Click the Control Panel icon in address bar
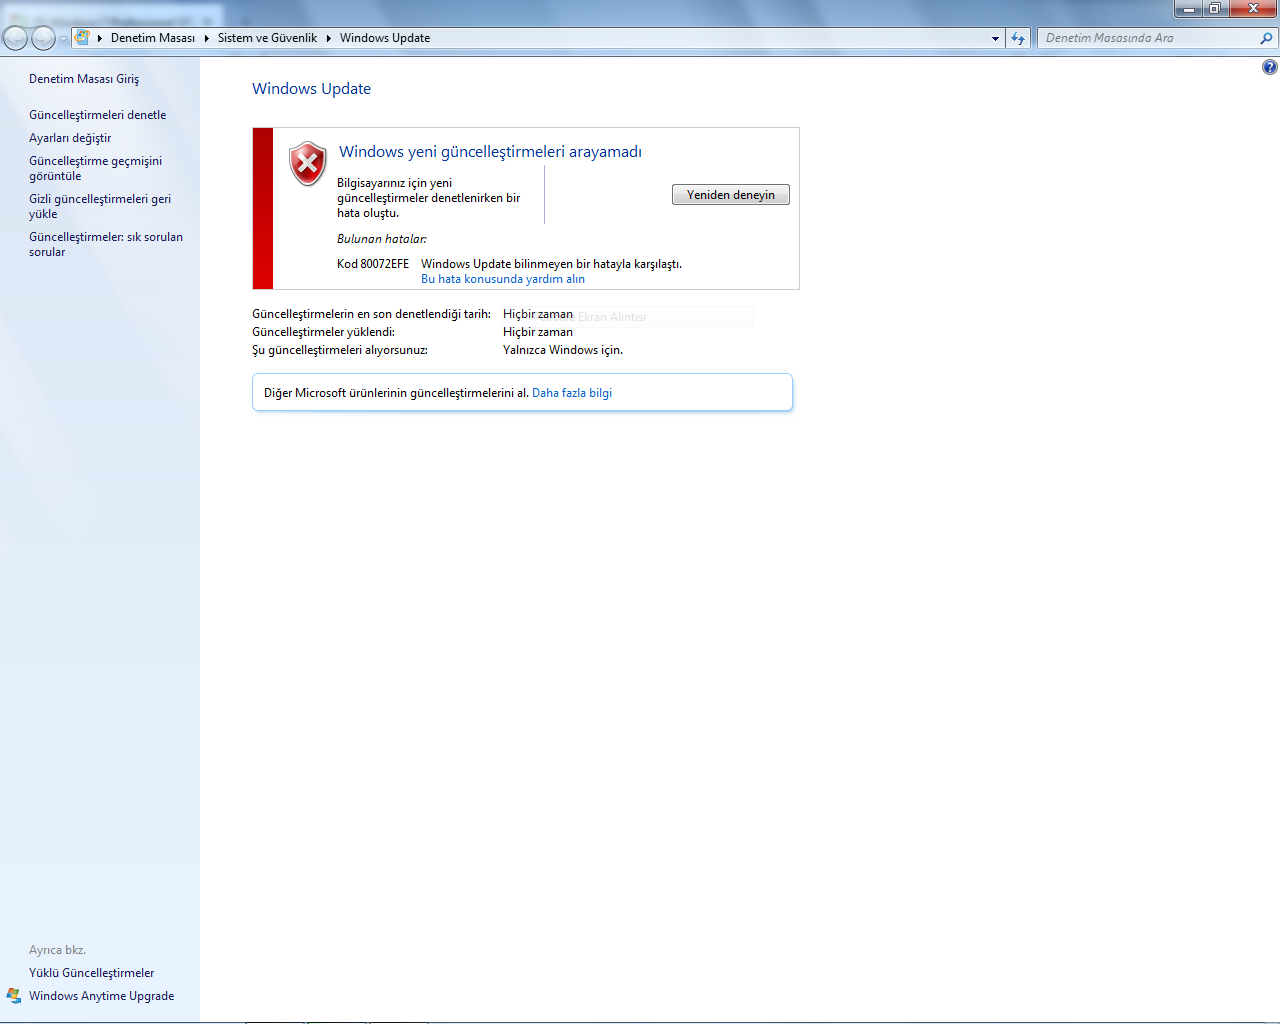This screenshot has height=1024, width=1280. [x=83, y=38]
